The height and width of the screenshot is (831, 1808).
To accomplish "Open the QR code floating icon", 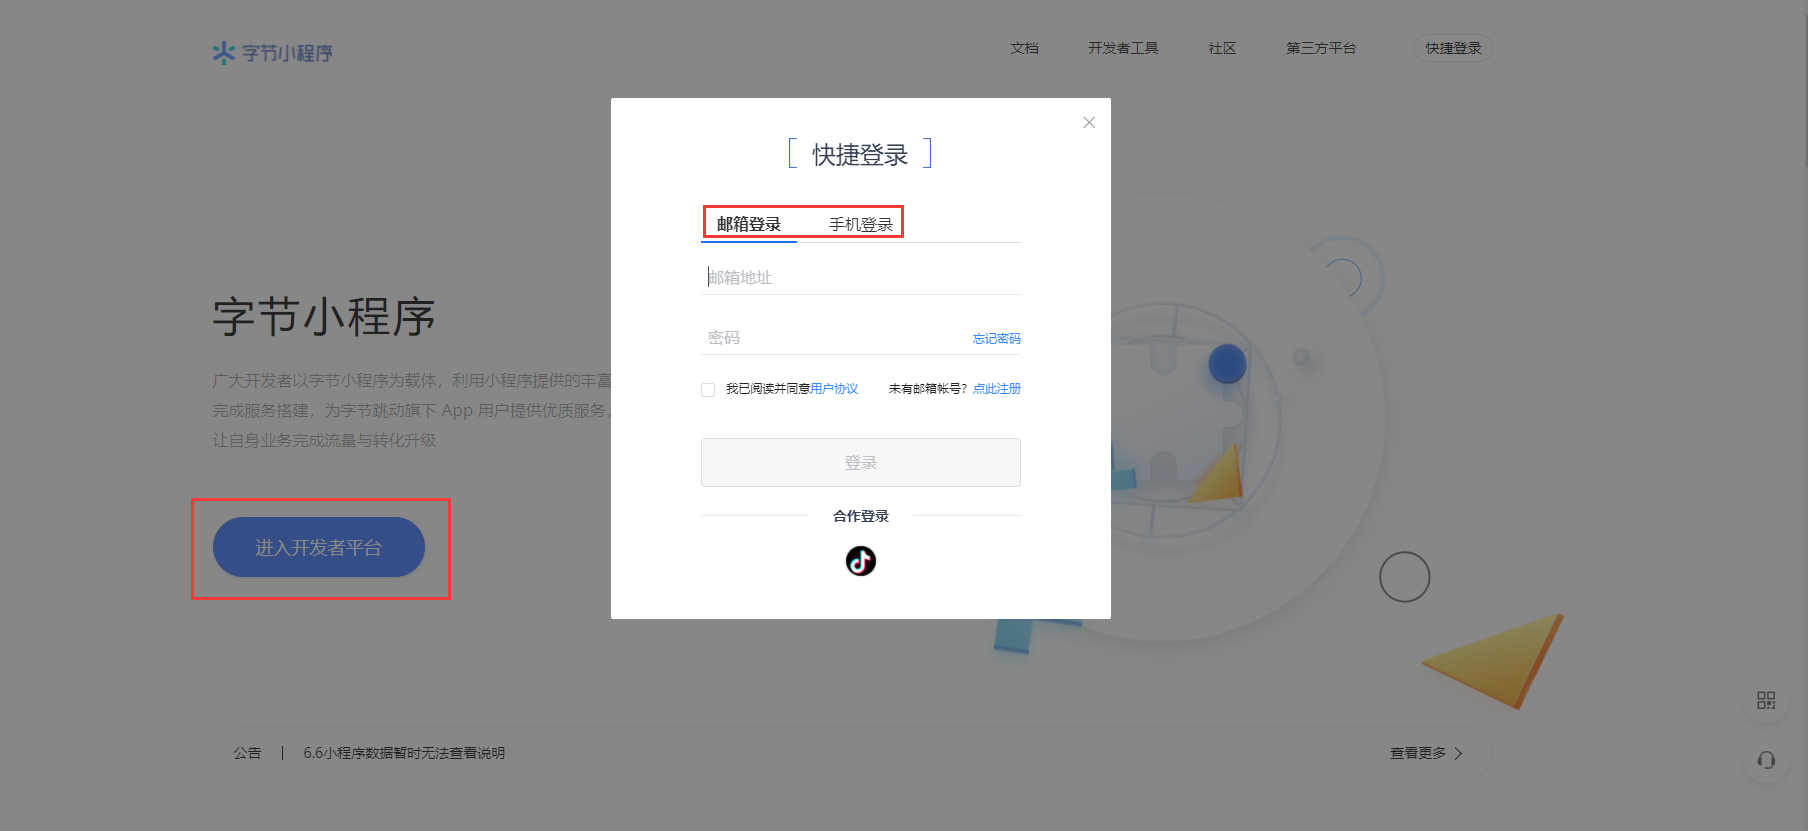I will [1766, 700].
